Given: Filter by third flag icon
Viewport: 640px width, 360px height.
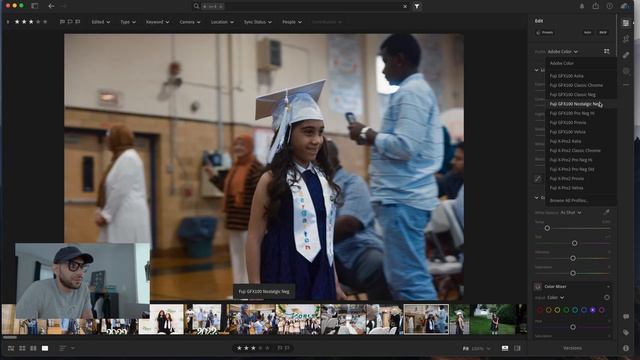Looking at the screenshot, I should tap(78, 22).
